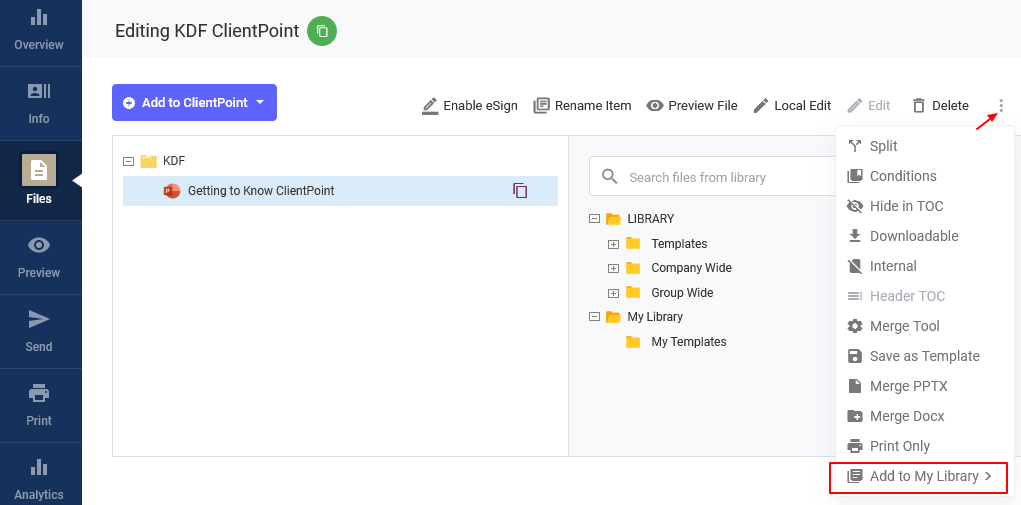Click the My Library root label
The width and height of the screenshot is (1021, 505).
coord(655,317)
